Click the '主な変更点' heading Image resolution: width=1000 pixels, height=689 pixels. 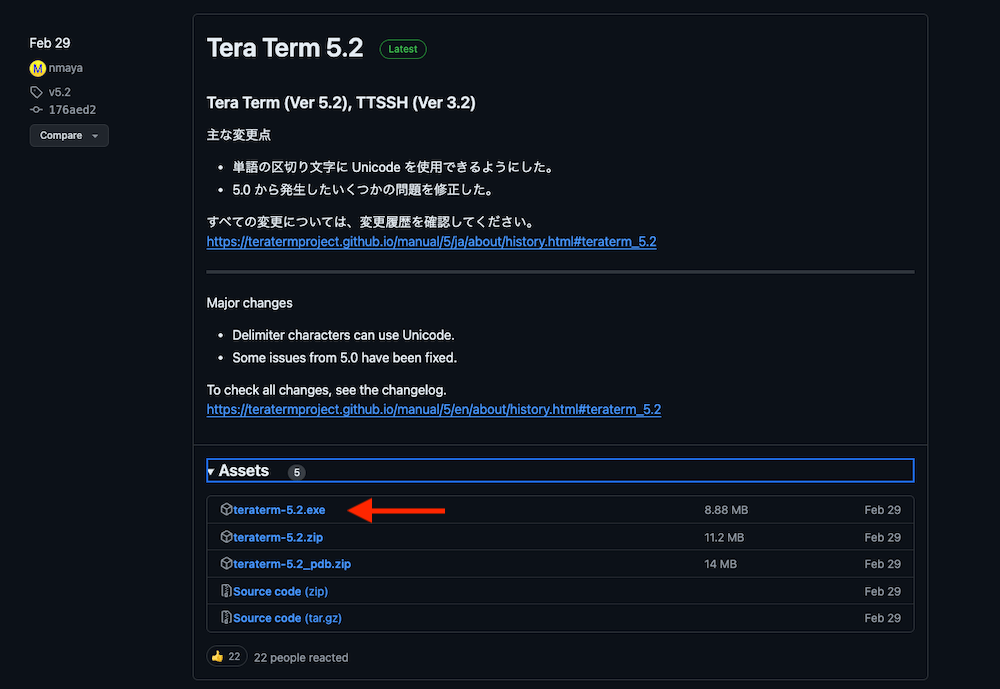click(239, 135)
